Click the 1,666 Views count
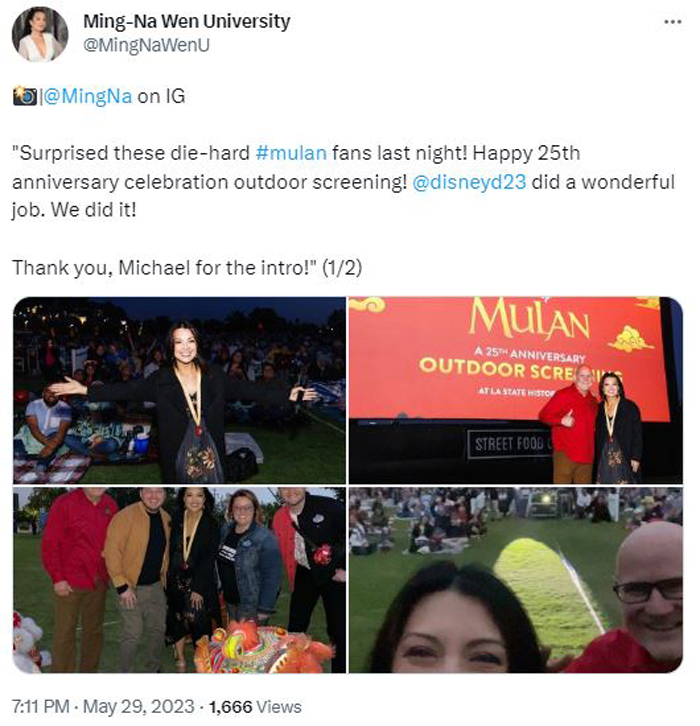Viewport: 700px width, 726px height. coord(255,707)
